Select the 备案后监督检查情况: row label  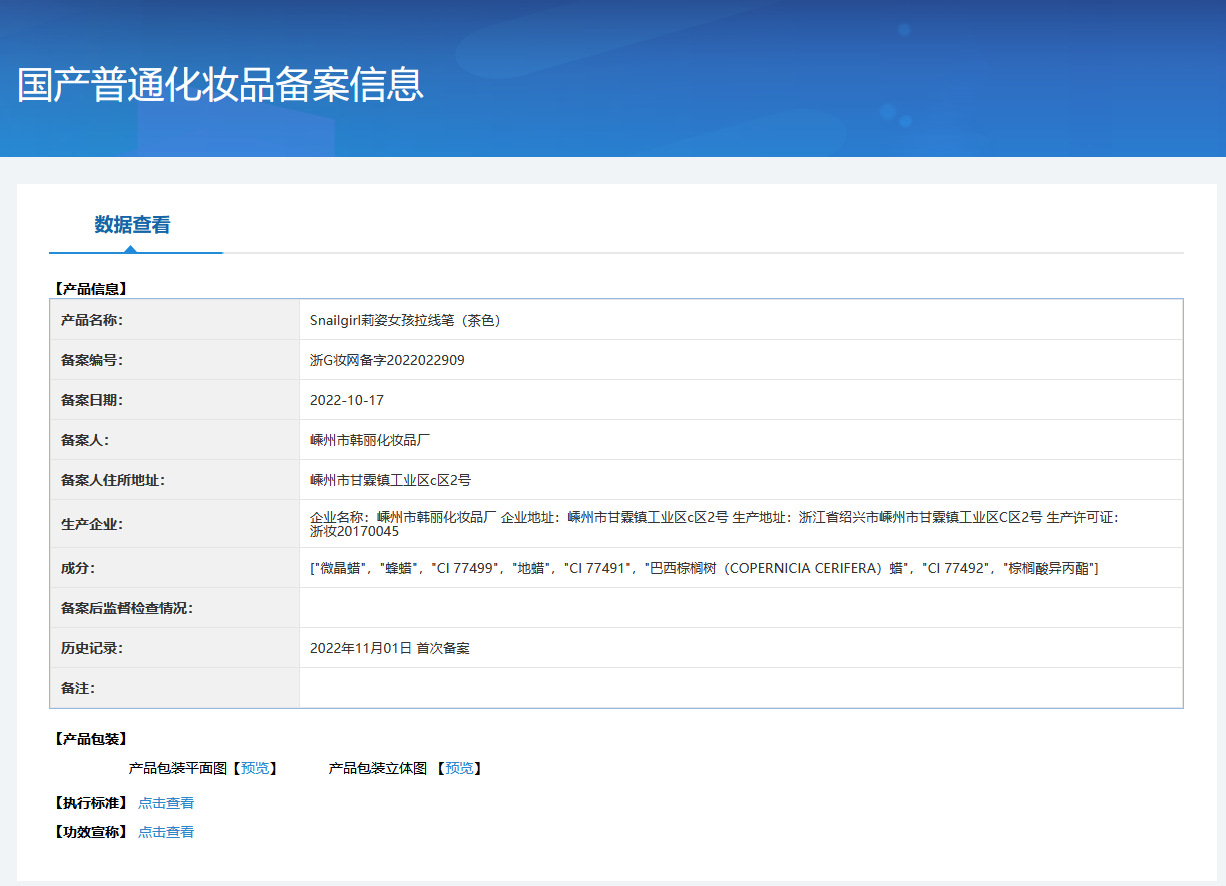(127, 608)
